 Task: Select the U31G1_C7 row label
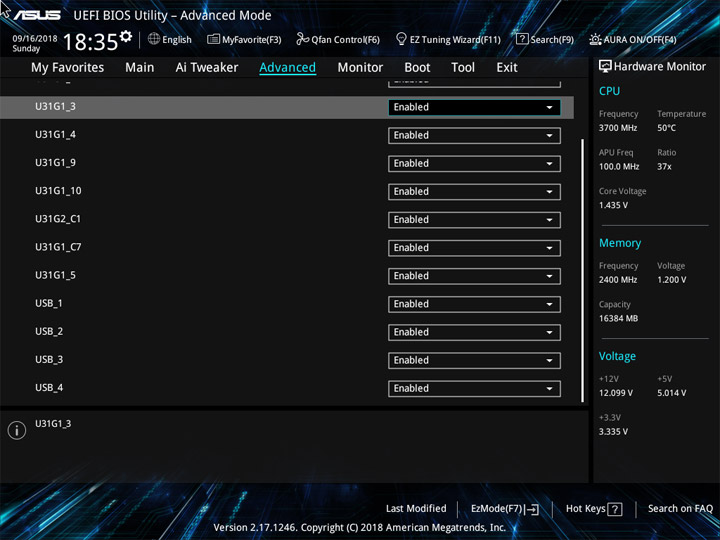58,247
